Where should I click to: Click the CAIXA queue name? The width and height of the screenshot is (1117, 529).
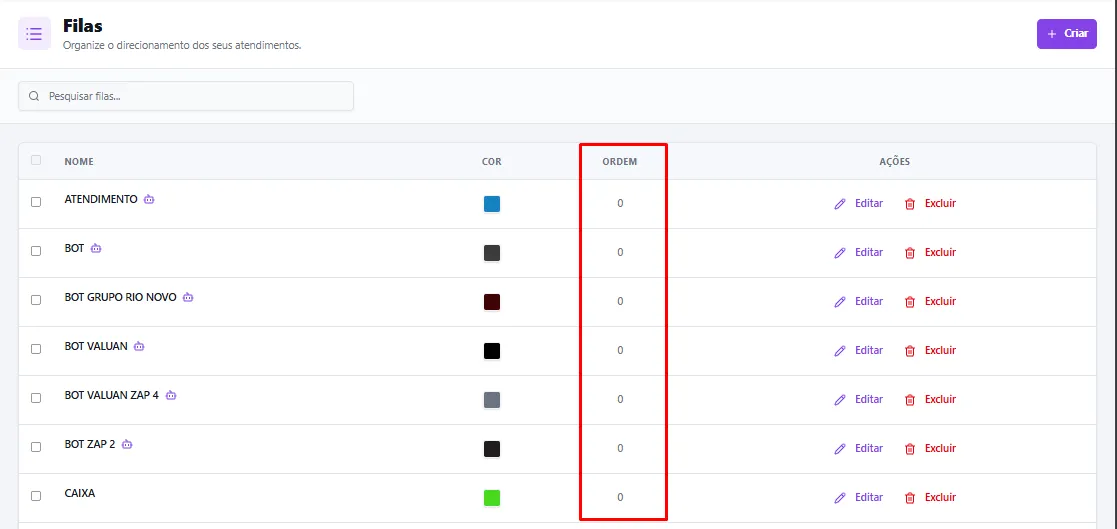[x=80, y=493]
